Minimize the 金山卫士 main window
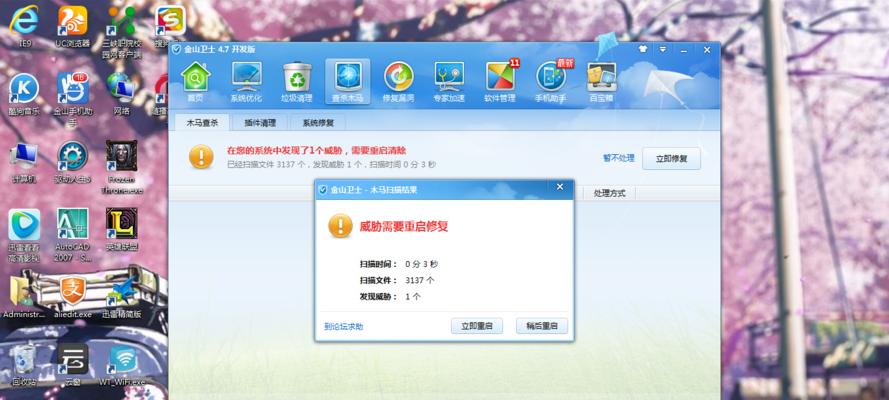 point(685,49)
